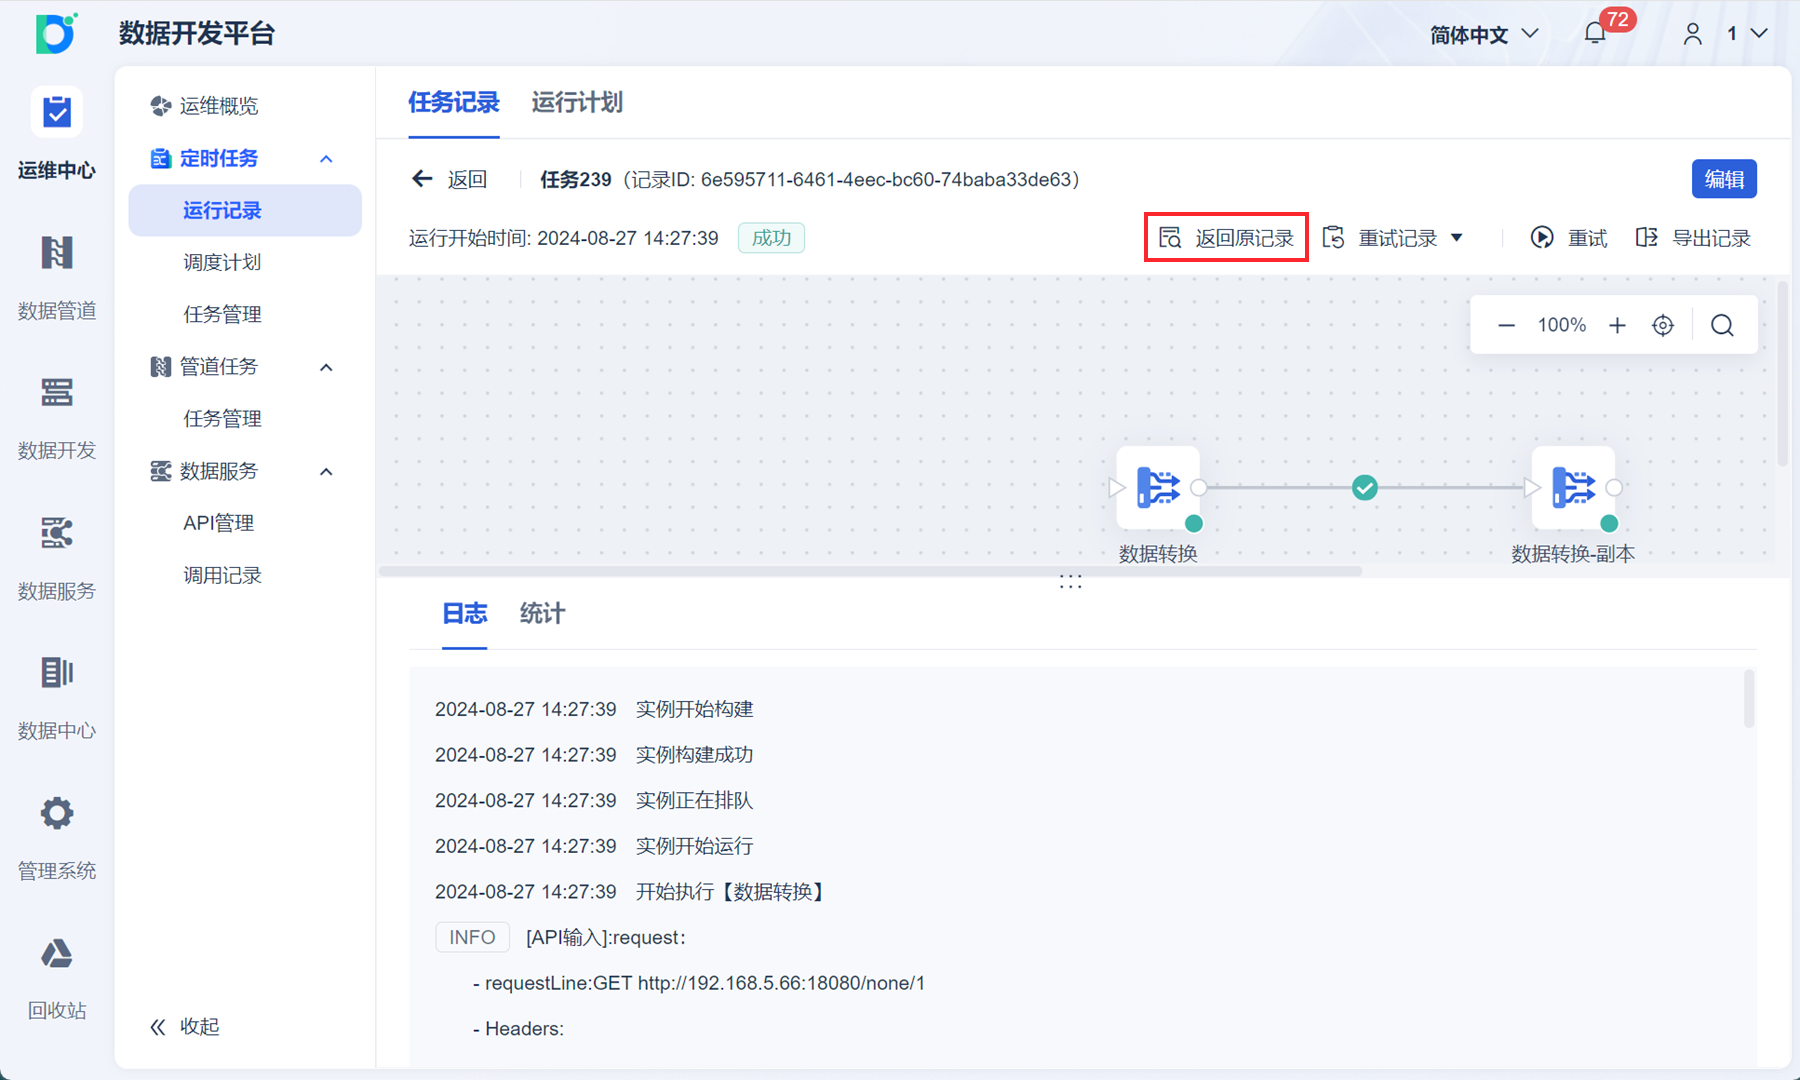
Task: Zoom in the canvas with plus
Action: coord(1617,325)
